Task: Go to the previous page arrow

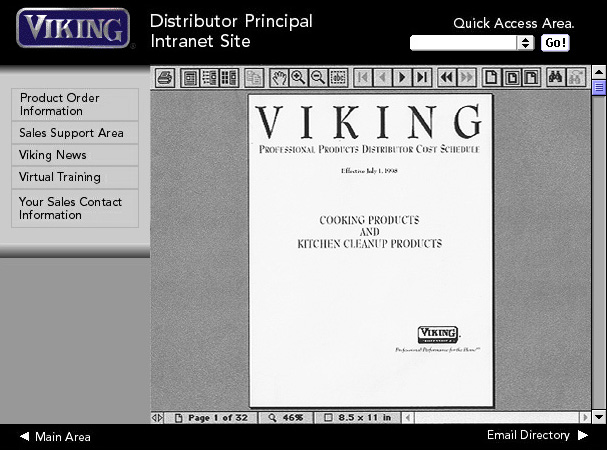Action: pyautogui.click(x=382, y=78)
